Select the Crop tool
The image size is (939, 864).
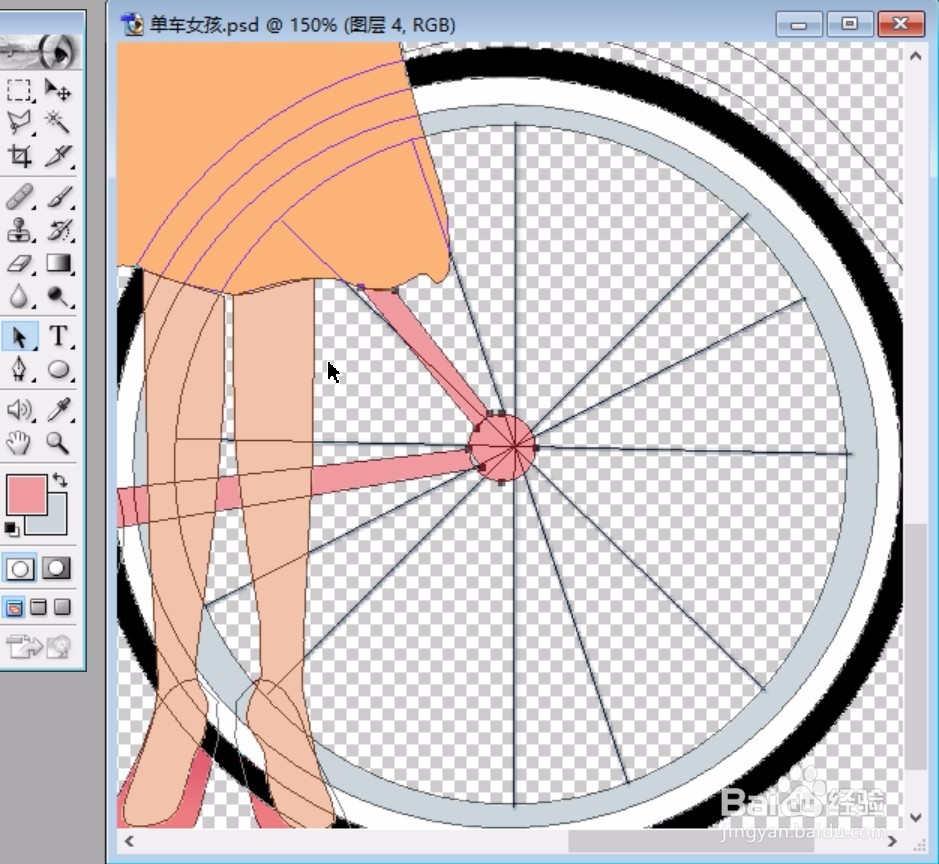(19, 156)
